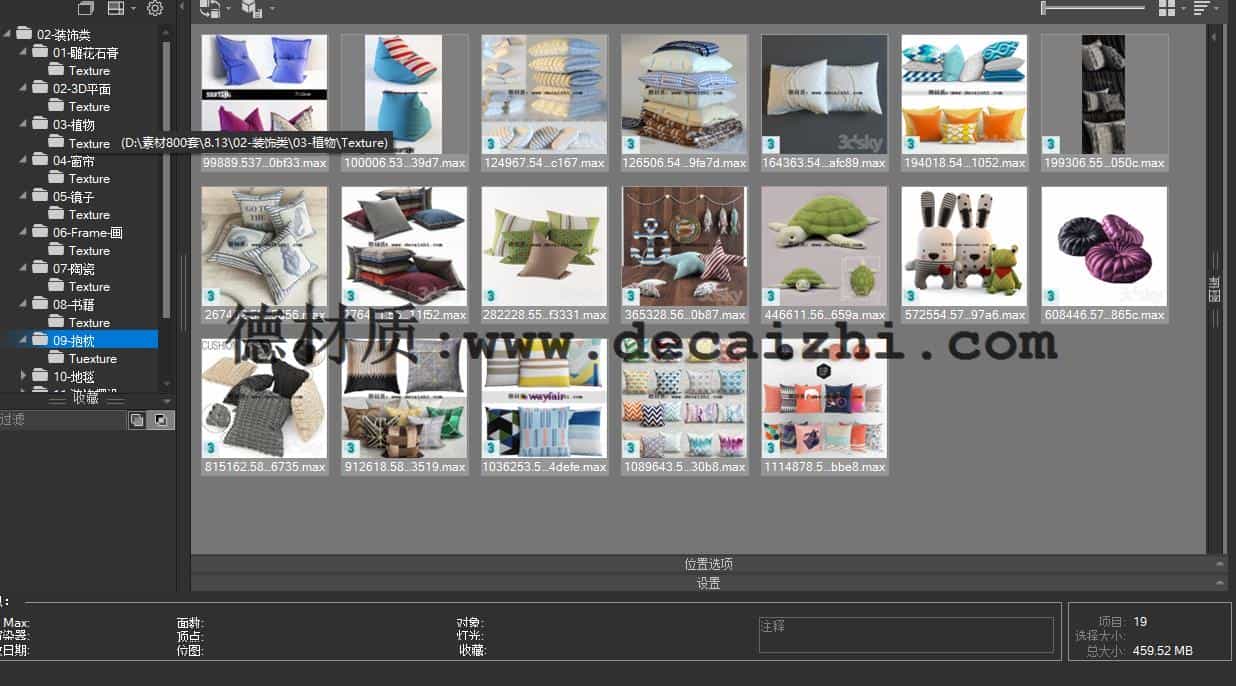The width and height of the screenshot is (1236, 686).
Task: Click the 设置 bar below the thumbnails
Action: (x=708, y=582)
